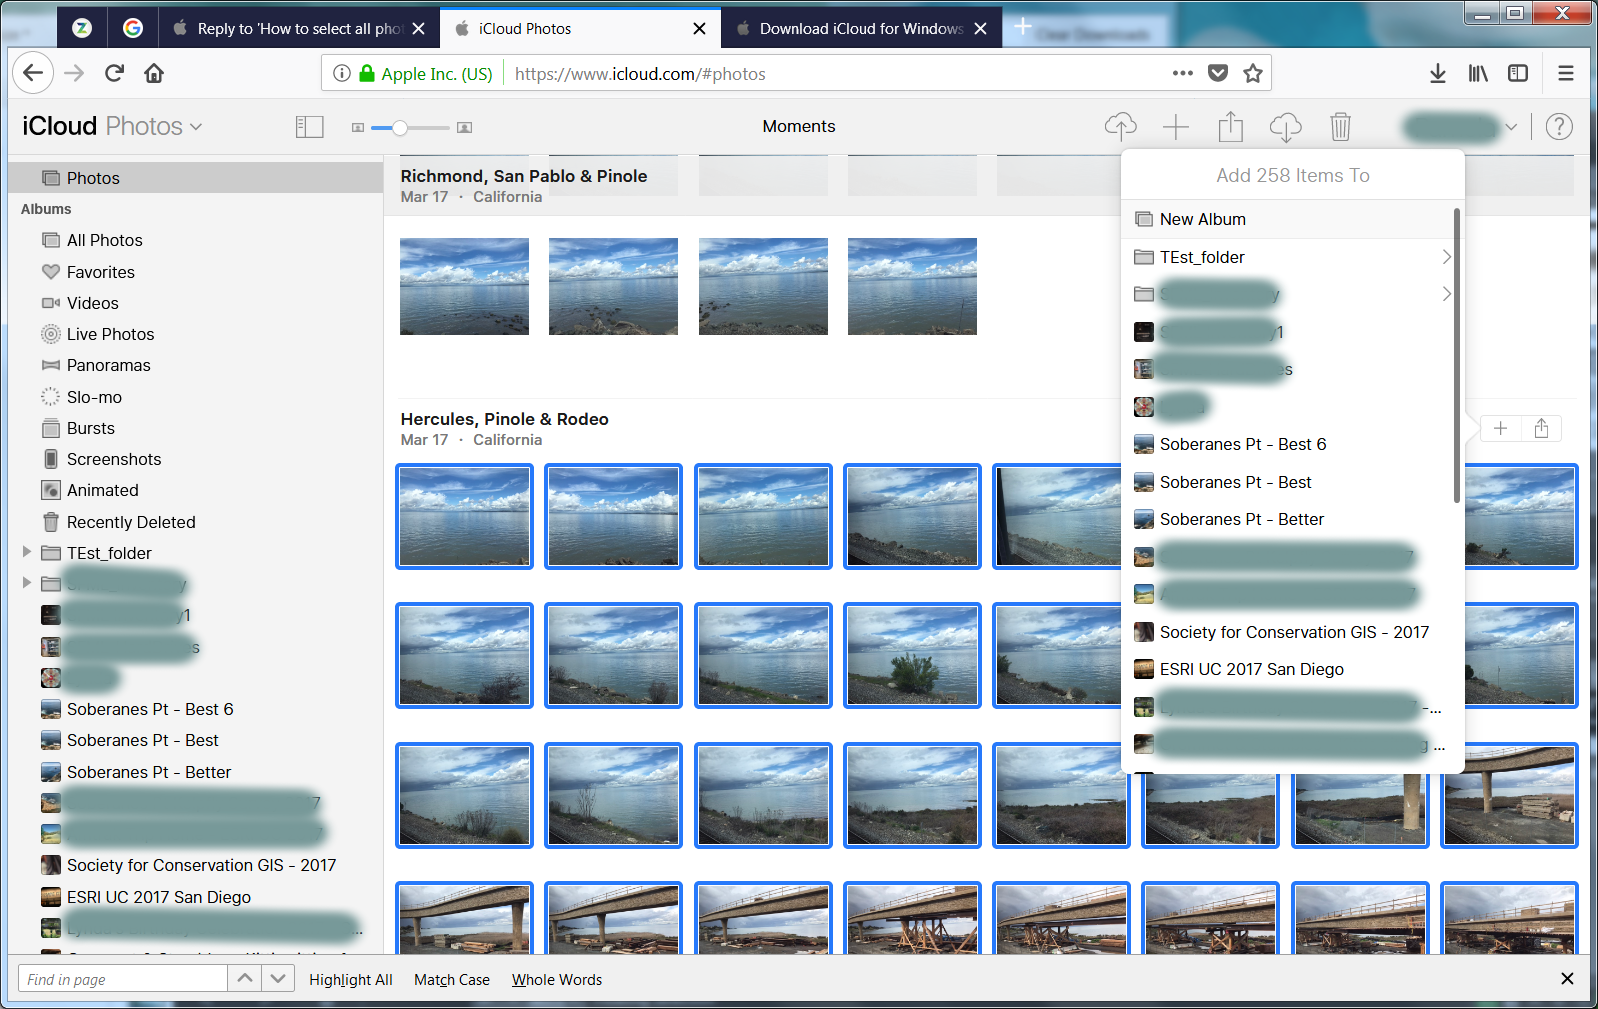This screenshot has height=1009, width=1598.
Task: Close the iCloud Photos tab
Action: tap(699, 29)
